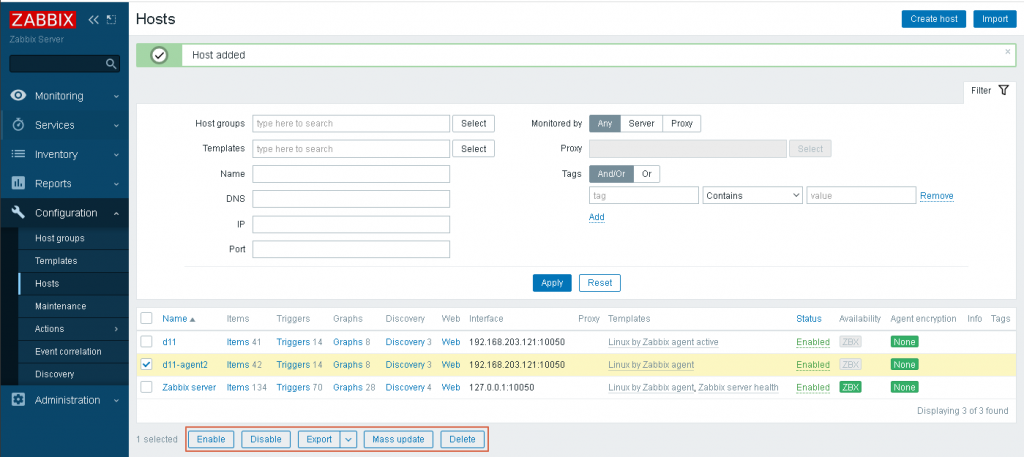The image size is (1024, 457).
Task: Focus the Name filter input
Action: tap(351, 174)
